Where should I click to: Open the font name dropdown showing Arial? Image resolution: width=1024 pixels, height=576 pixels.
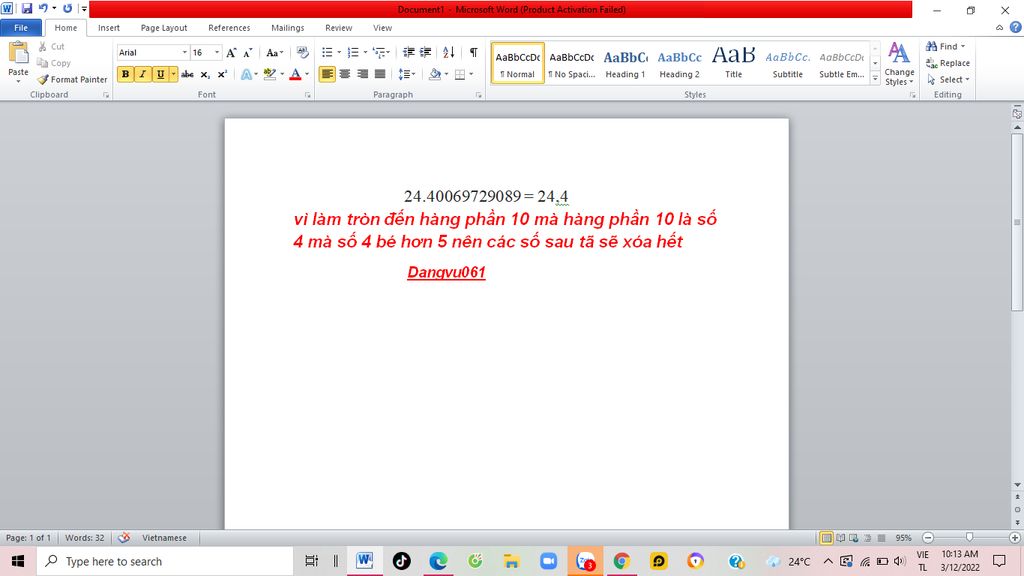coord(184,52)
